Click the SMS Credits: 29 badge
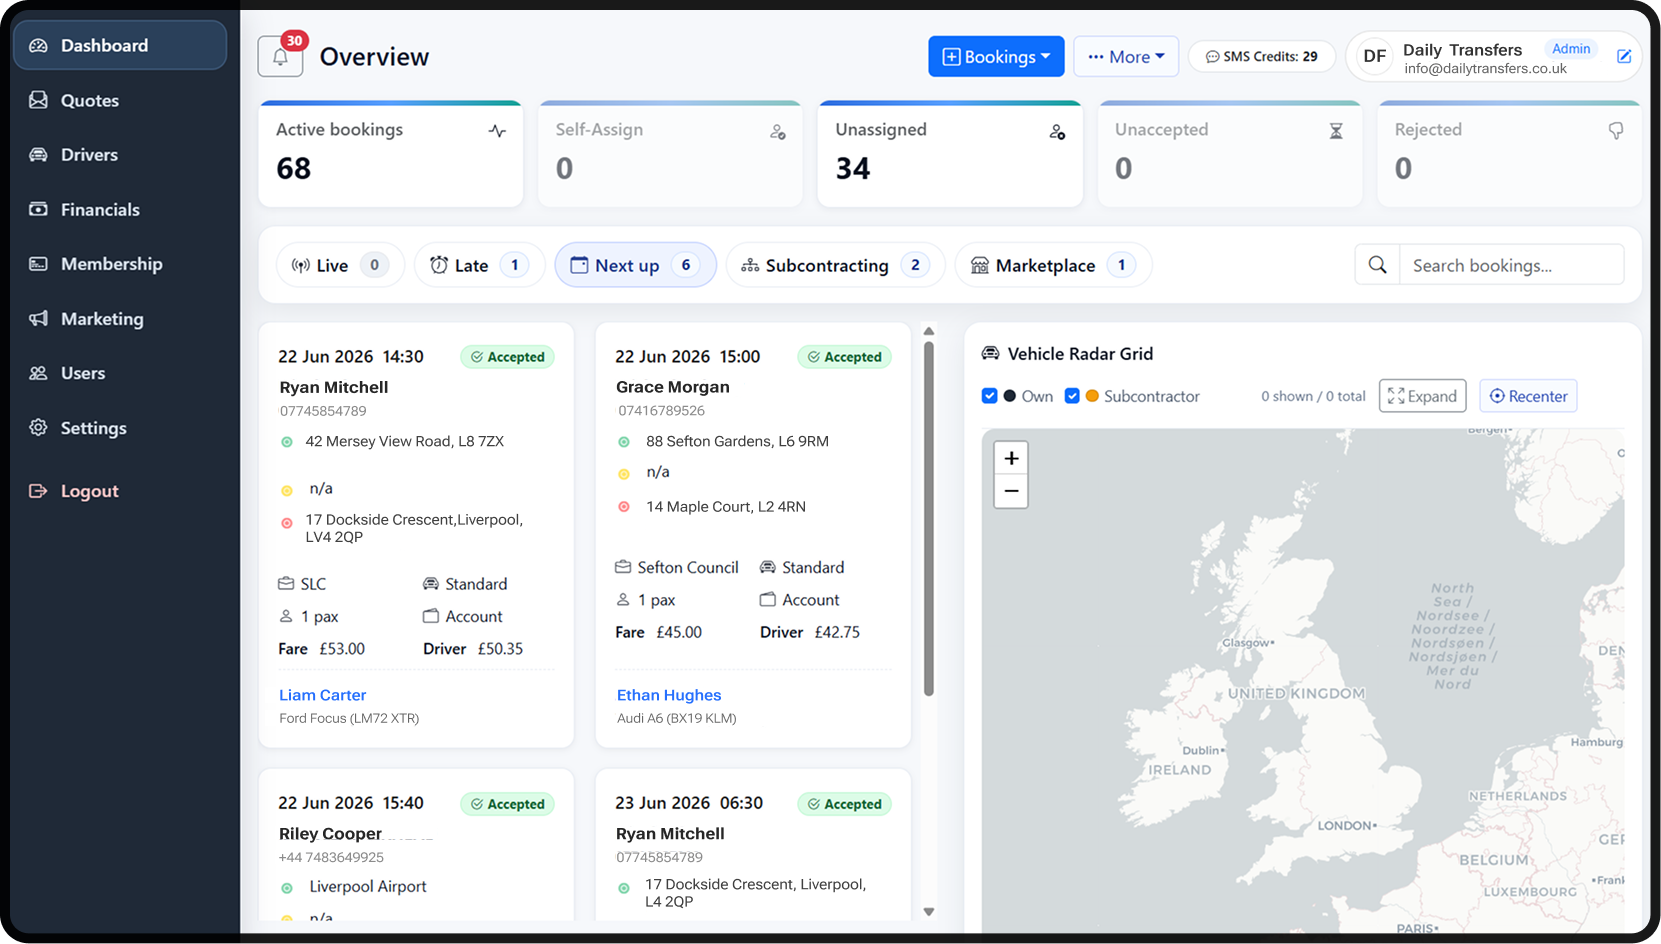The image size is (1661, 944). point(1261,57)
